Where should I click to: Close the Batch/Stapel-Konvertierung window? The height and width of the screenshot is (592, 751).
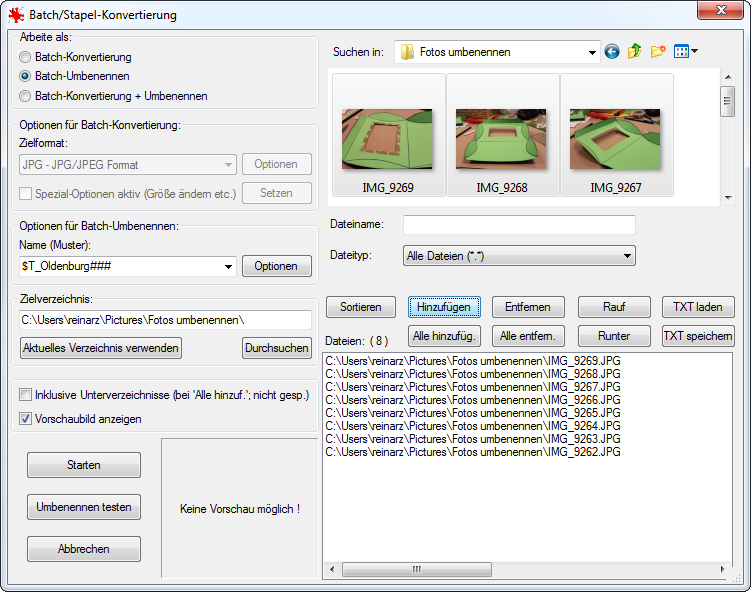coord(721,10)
